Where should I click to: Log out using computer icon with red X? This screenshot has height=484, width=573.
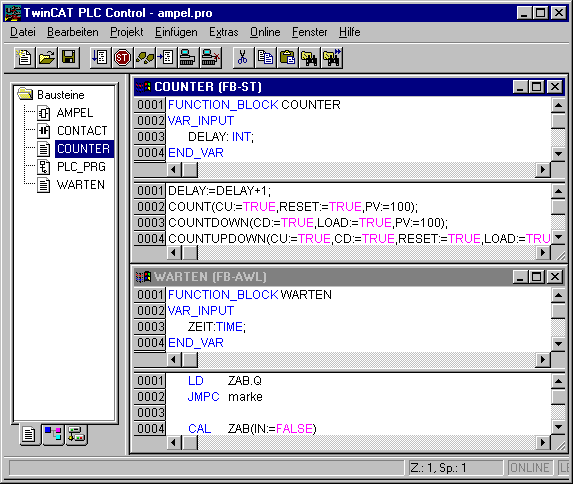click(210, 58)
